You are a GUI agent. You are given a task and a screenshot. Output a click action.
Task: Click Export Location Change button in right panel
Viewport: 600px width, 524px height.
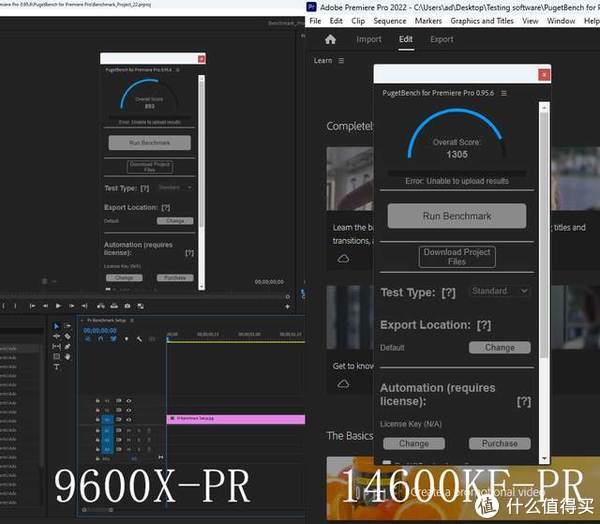pos(499,348)
